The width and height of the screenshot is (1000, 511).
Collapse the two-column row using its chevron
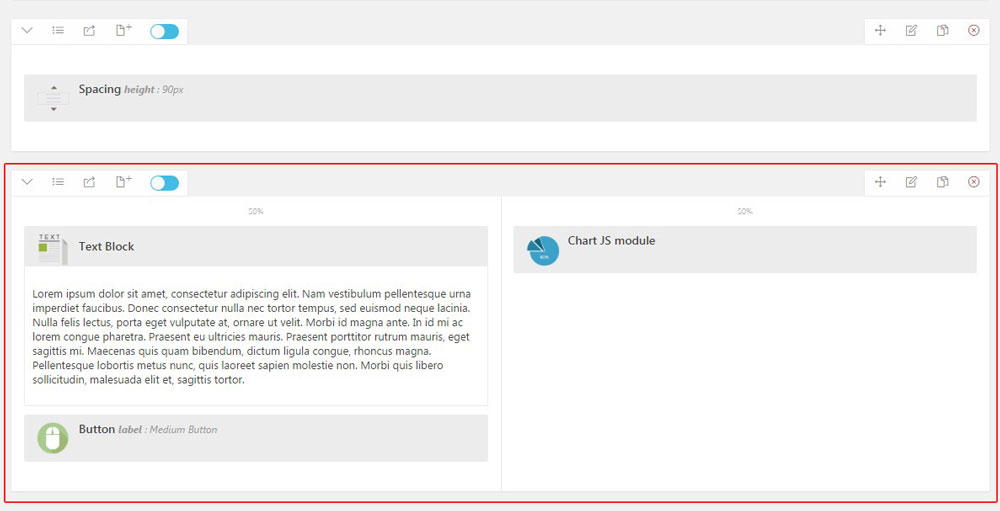pos(27,182)
